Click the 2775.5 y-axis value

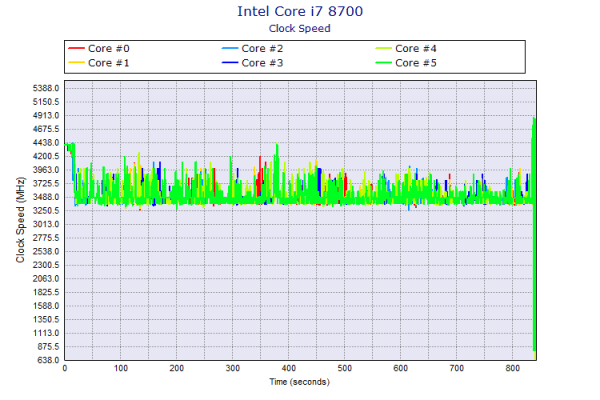(46, 238)
